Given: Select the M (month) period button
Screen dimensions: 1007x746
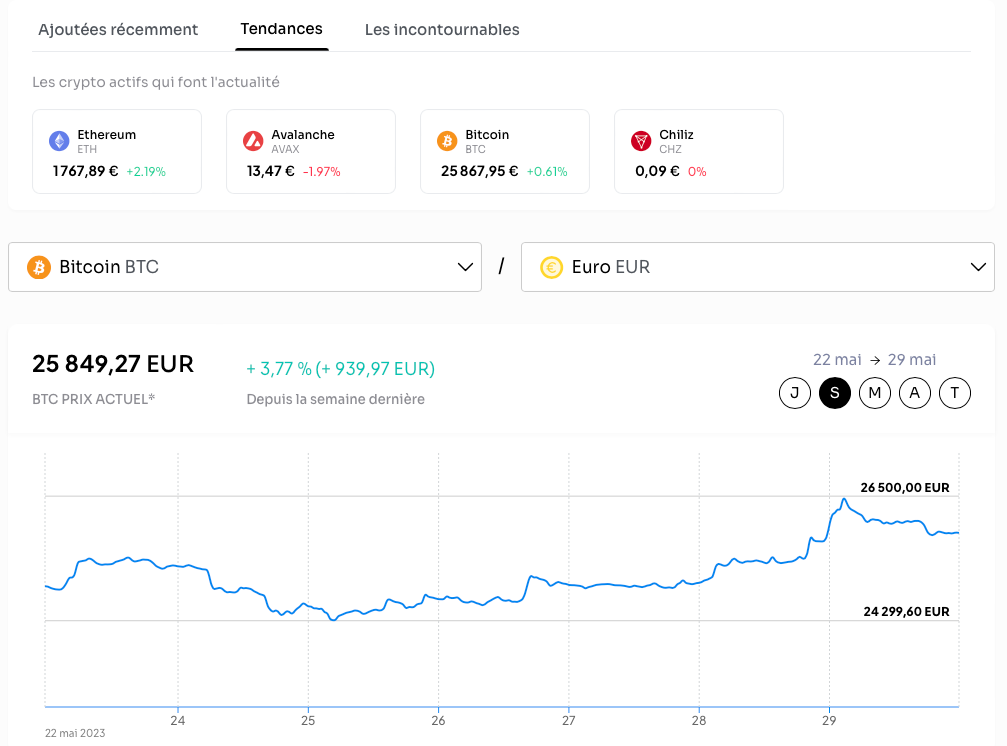Looking at the screenshot, I should (875, 393).
